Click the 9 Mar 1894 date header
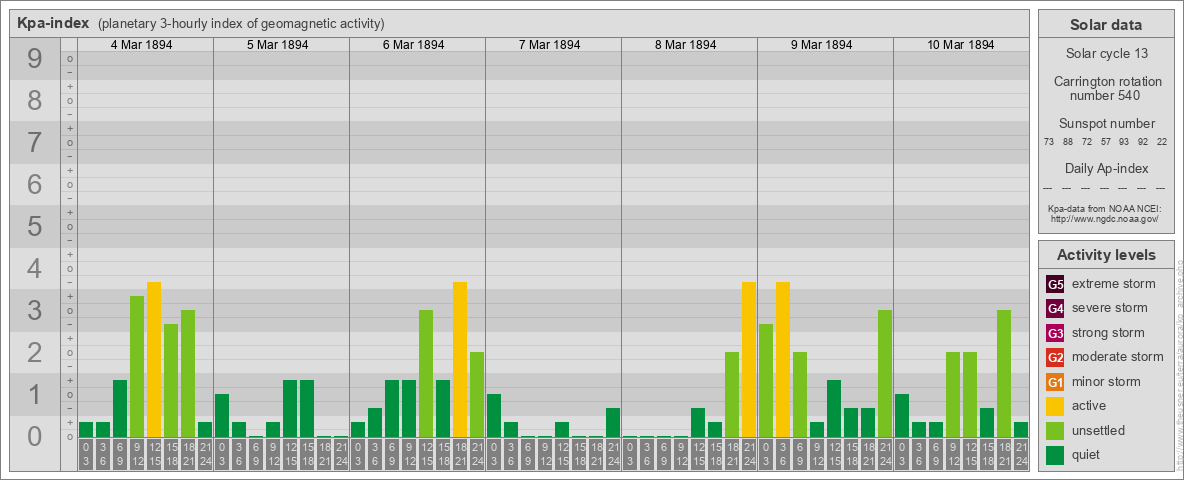The width and height of the screenshot is (1184, 480). (821, 45)
